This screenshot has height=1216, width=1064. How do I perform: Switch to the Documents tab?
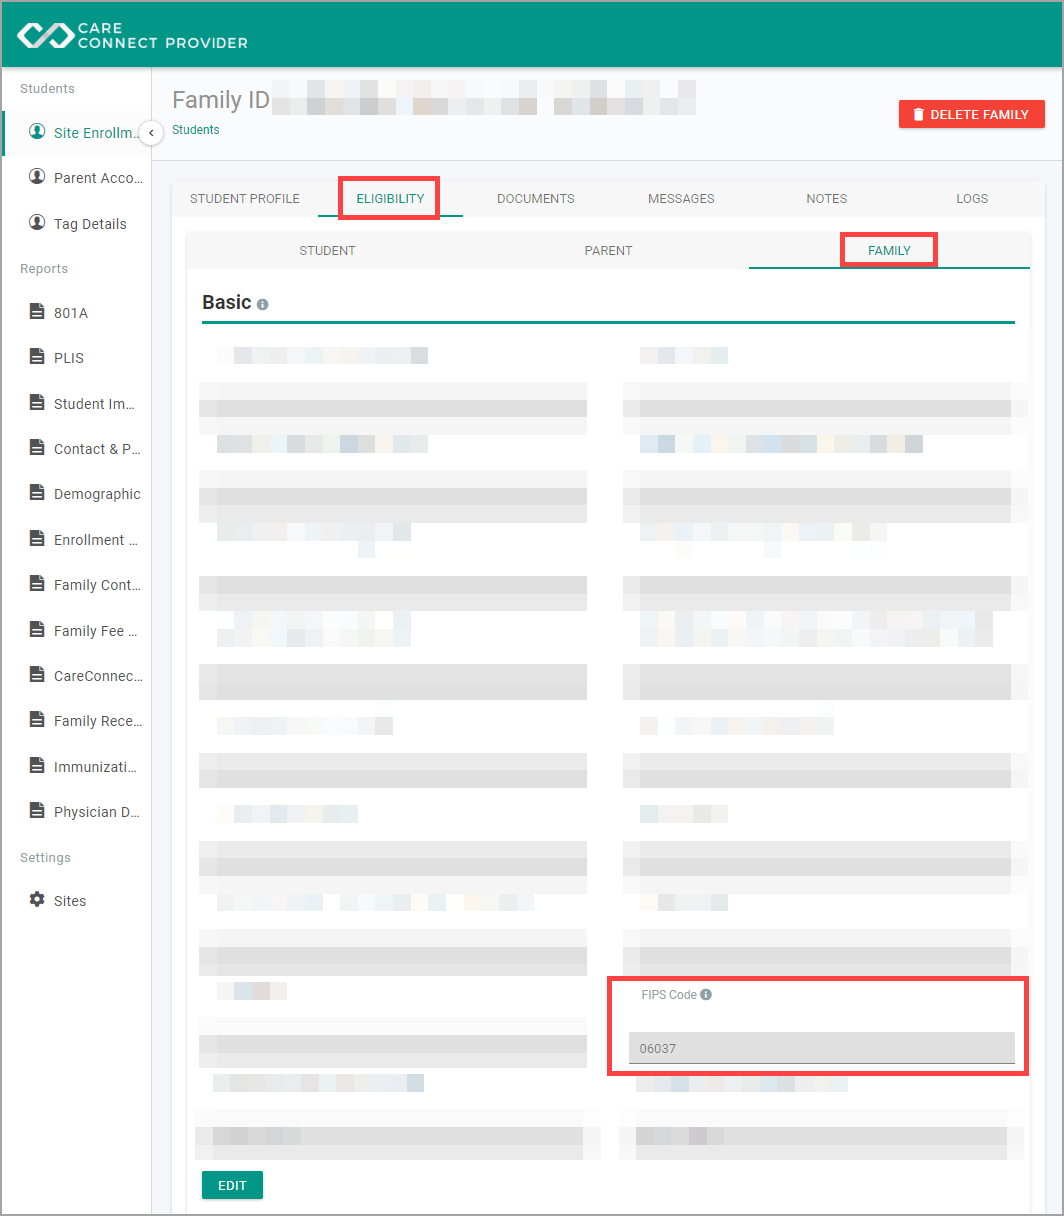click(535, 198)
